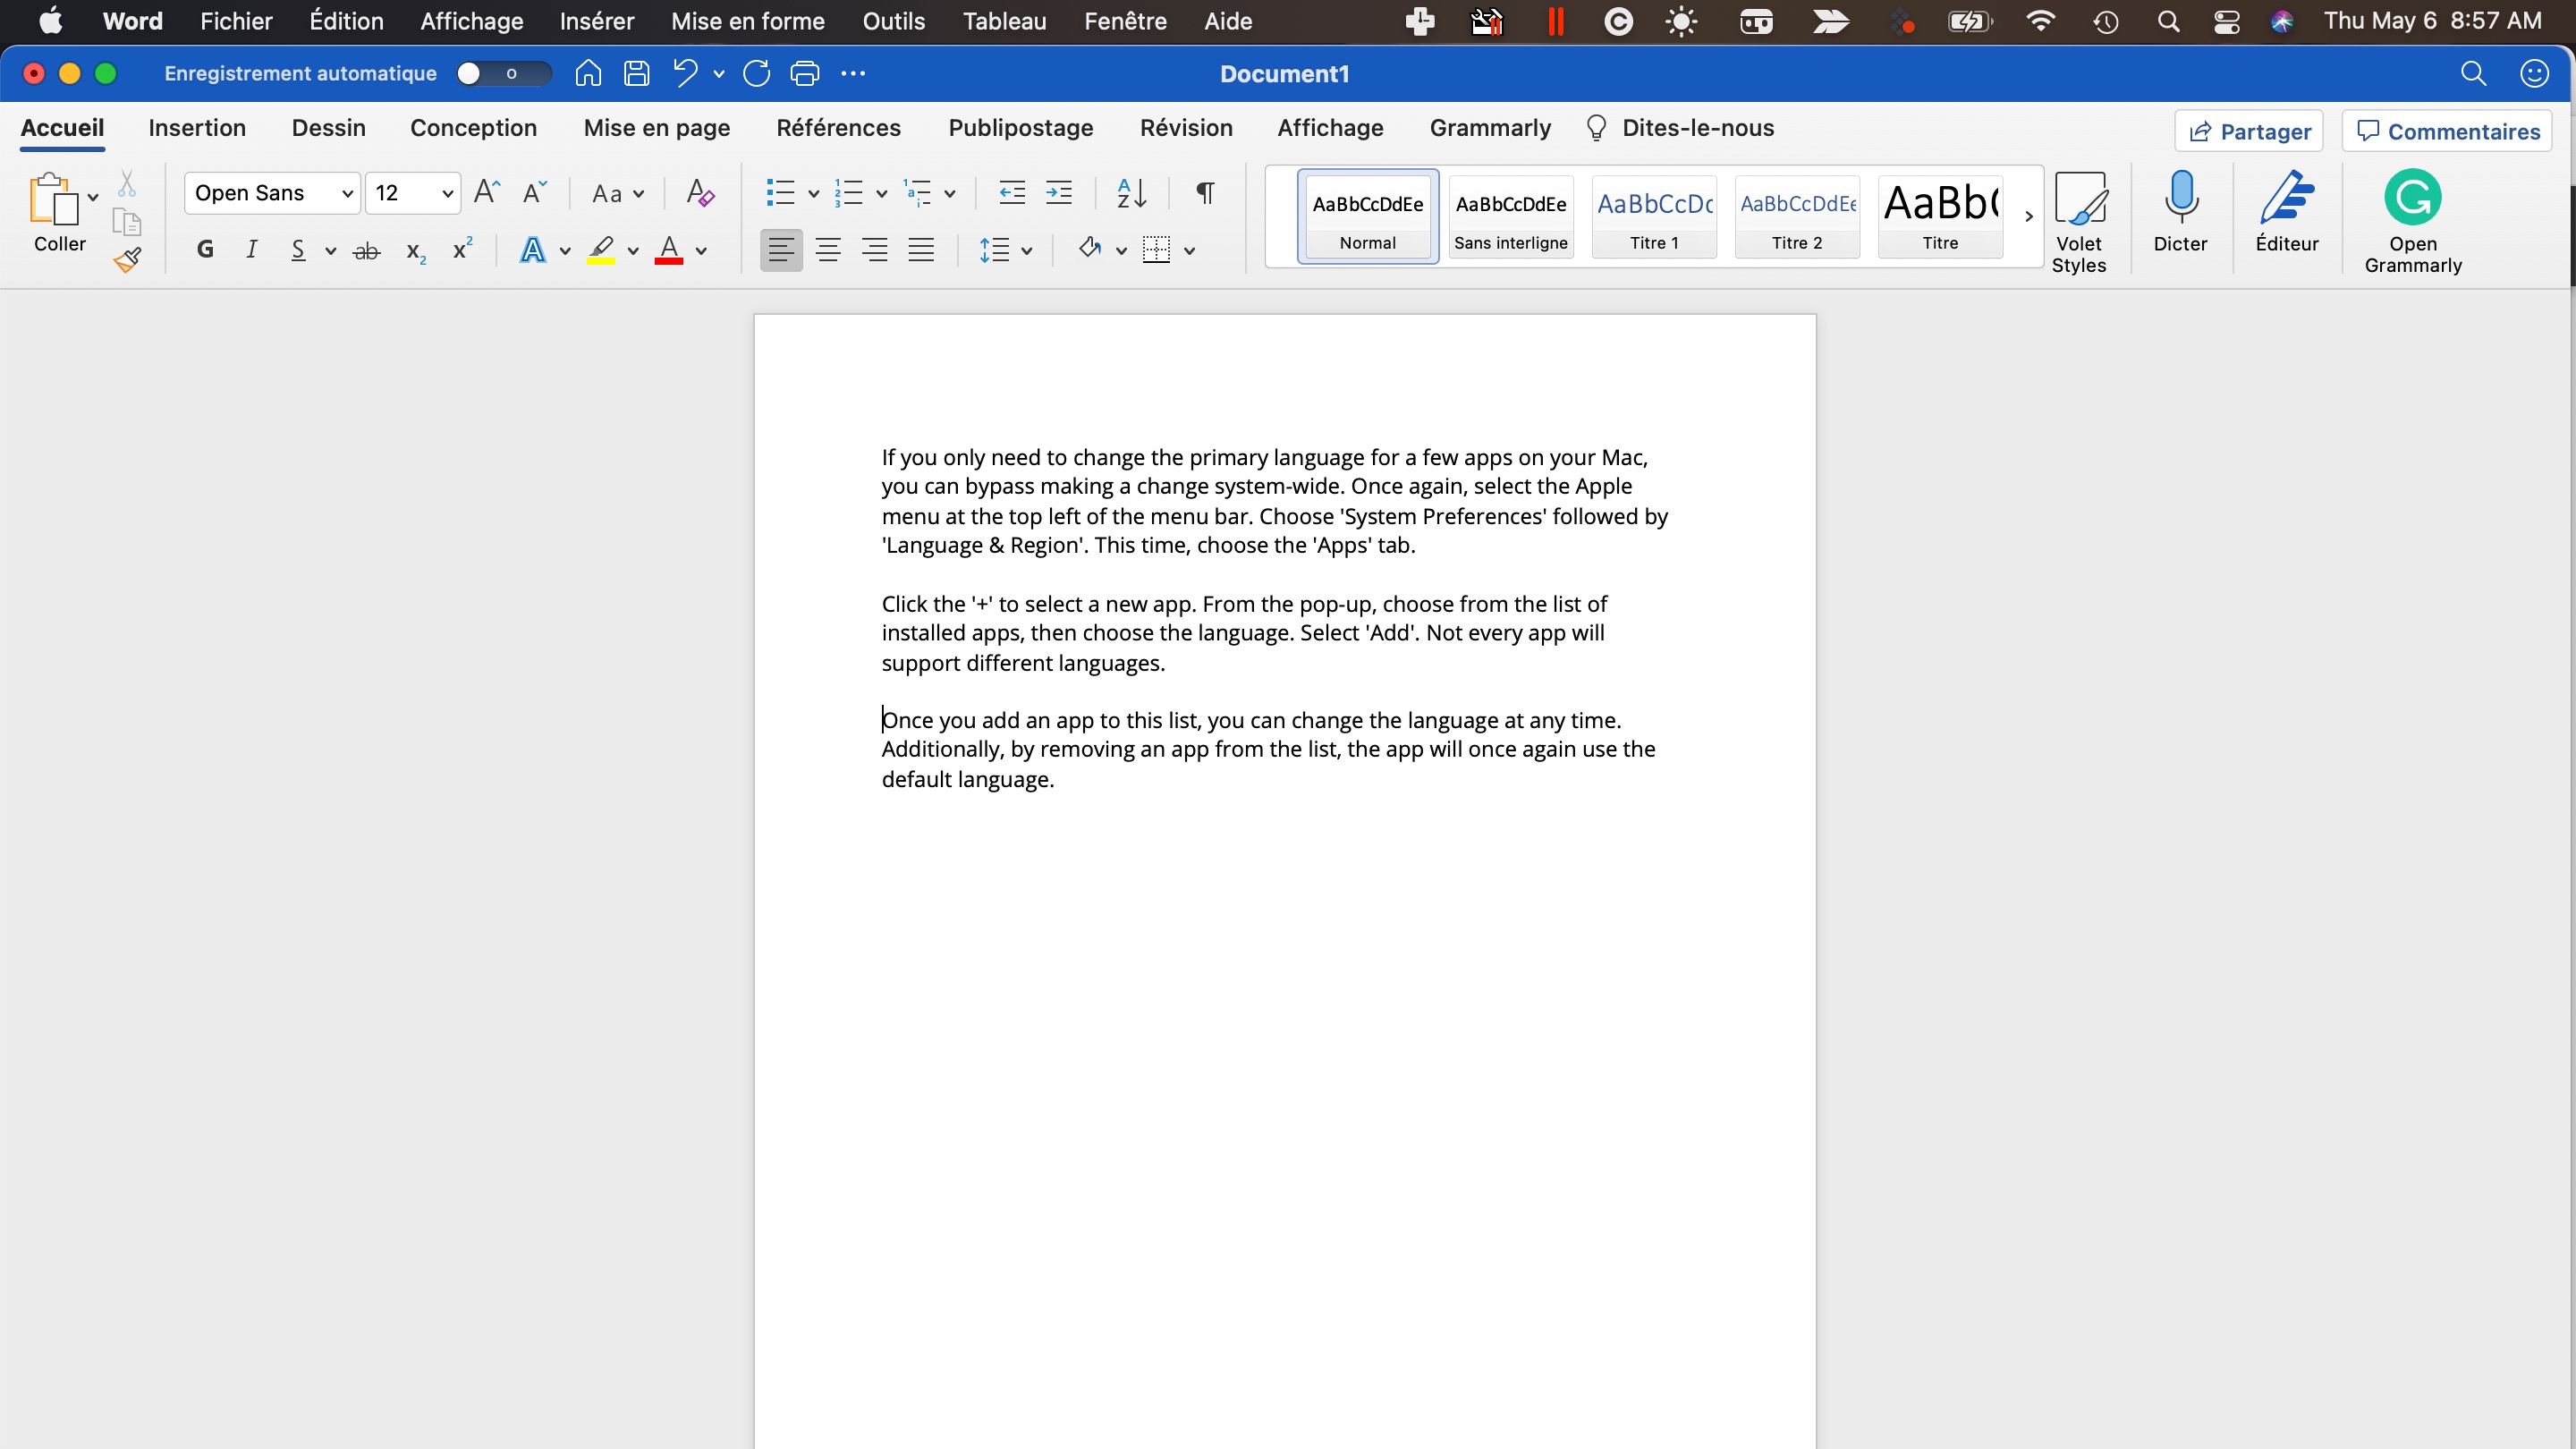
Task: Apply yellow highlight color
Action: 601,250
